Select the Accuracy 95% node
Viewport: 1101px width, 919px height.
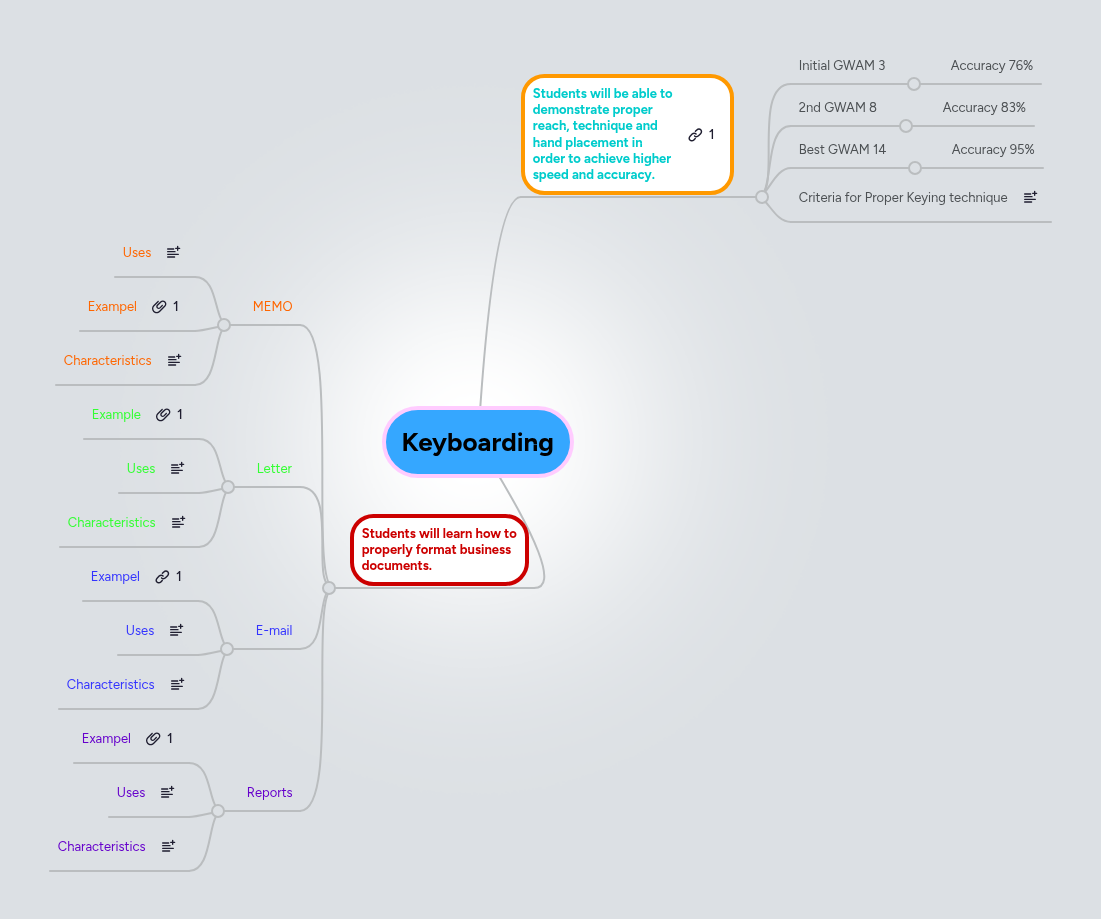click(993, 150)
